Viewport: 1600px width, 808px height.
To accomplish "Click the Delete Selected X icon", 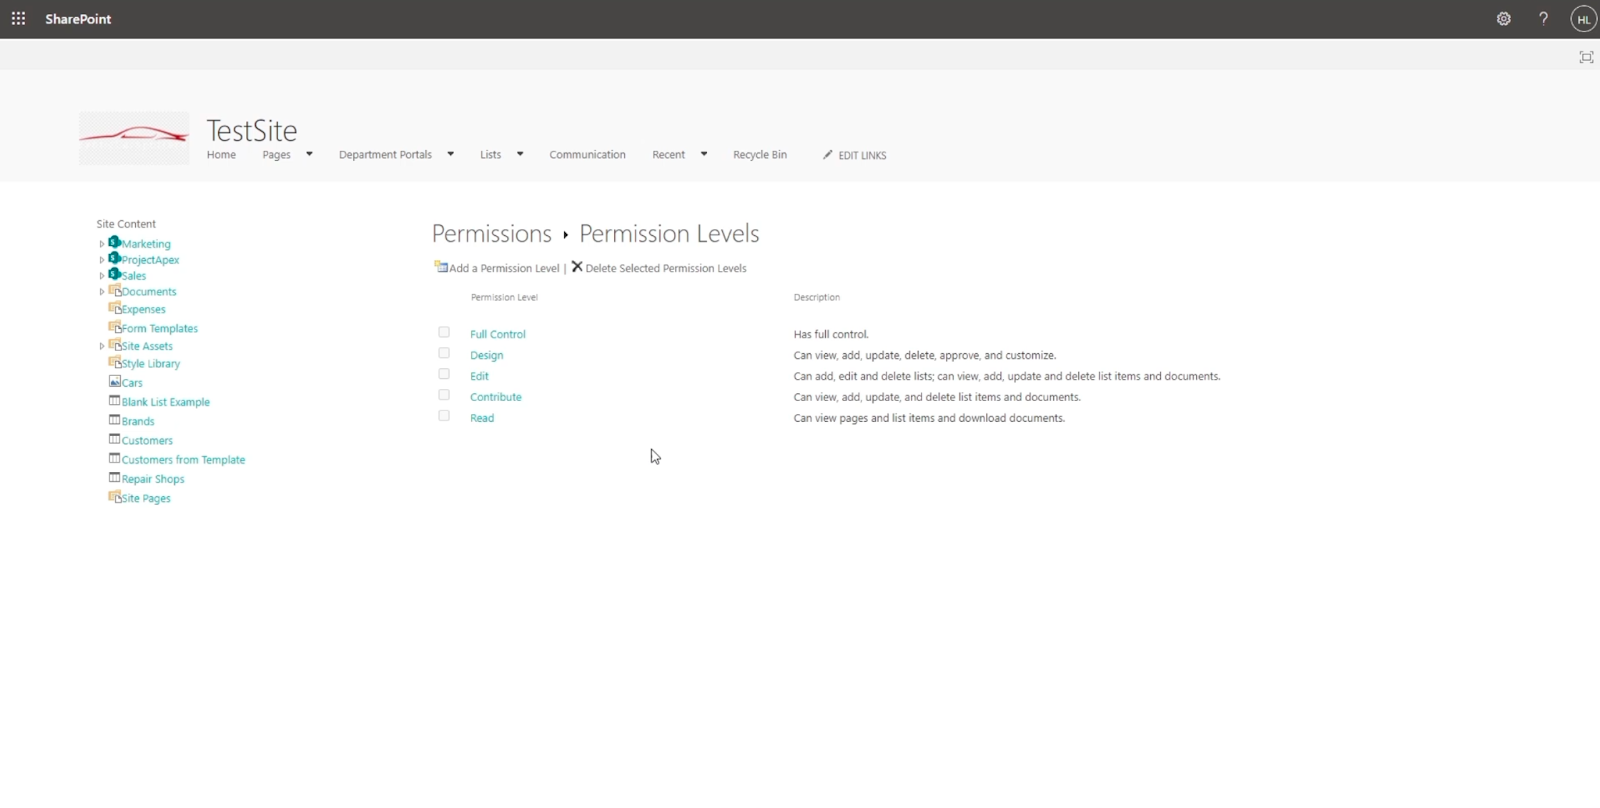I will tap(577, 267).
